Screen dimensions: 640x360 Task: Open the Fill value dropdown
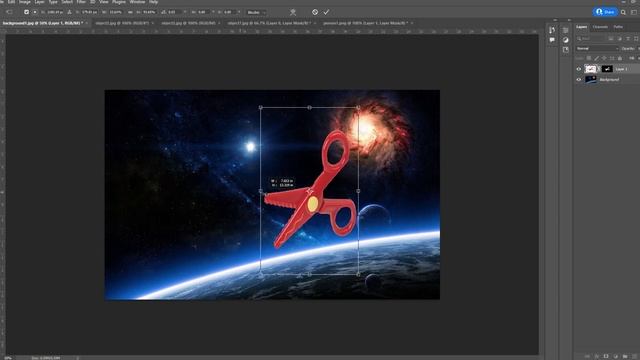(x=638, y=58)
